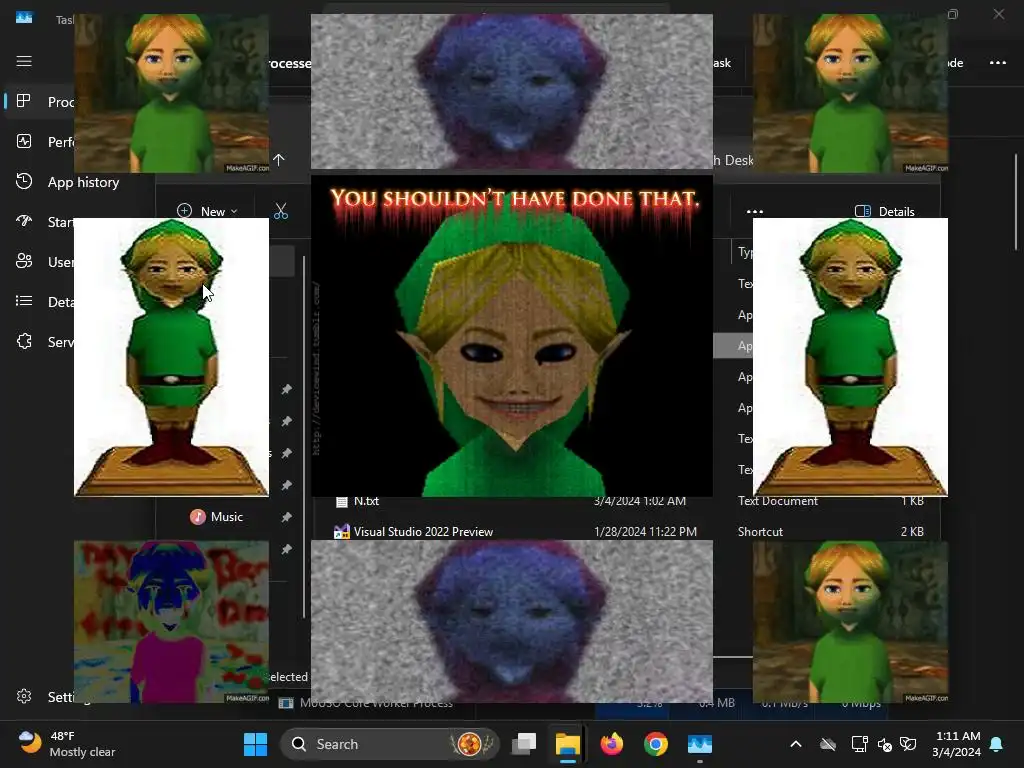This screenshot has height=768, width=1024.
Task: Open the network tray icon
Action: tap(859, 744)
